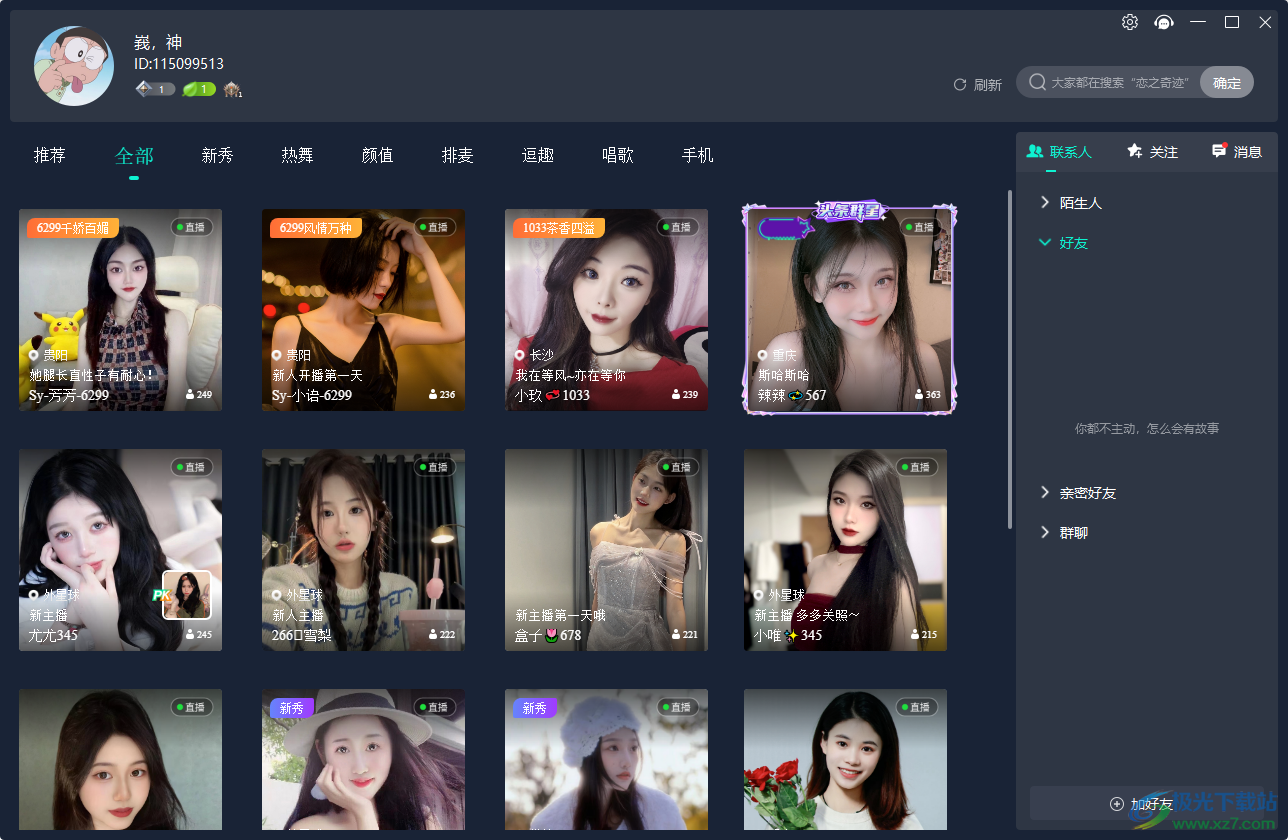The width and height of the screenshot is (1288, 840).
Task: Open the customer service headset icon
Action: click(1163, 21)
